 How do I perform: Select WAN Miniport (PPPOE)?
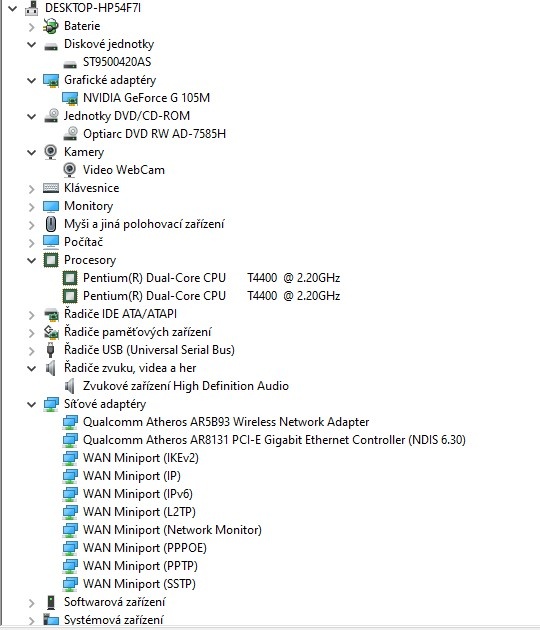point(145,548)
